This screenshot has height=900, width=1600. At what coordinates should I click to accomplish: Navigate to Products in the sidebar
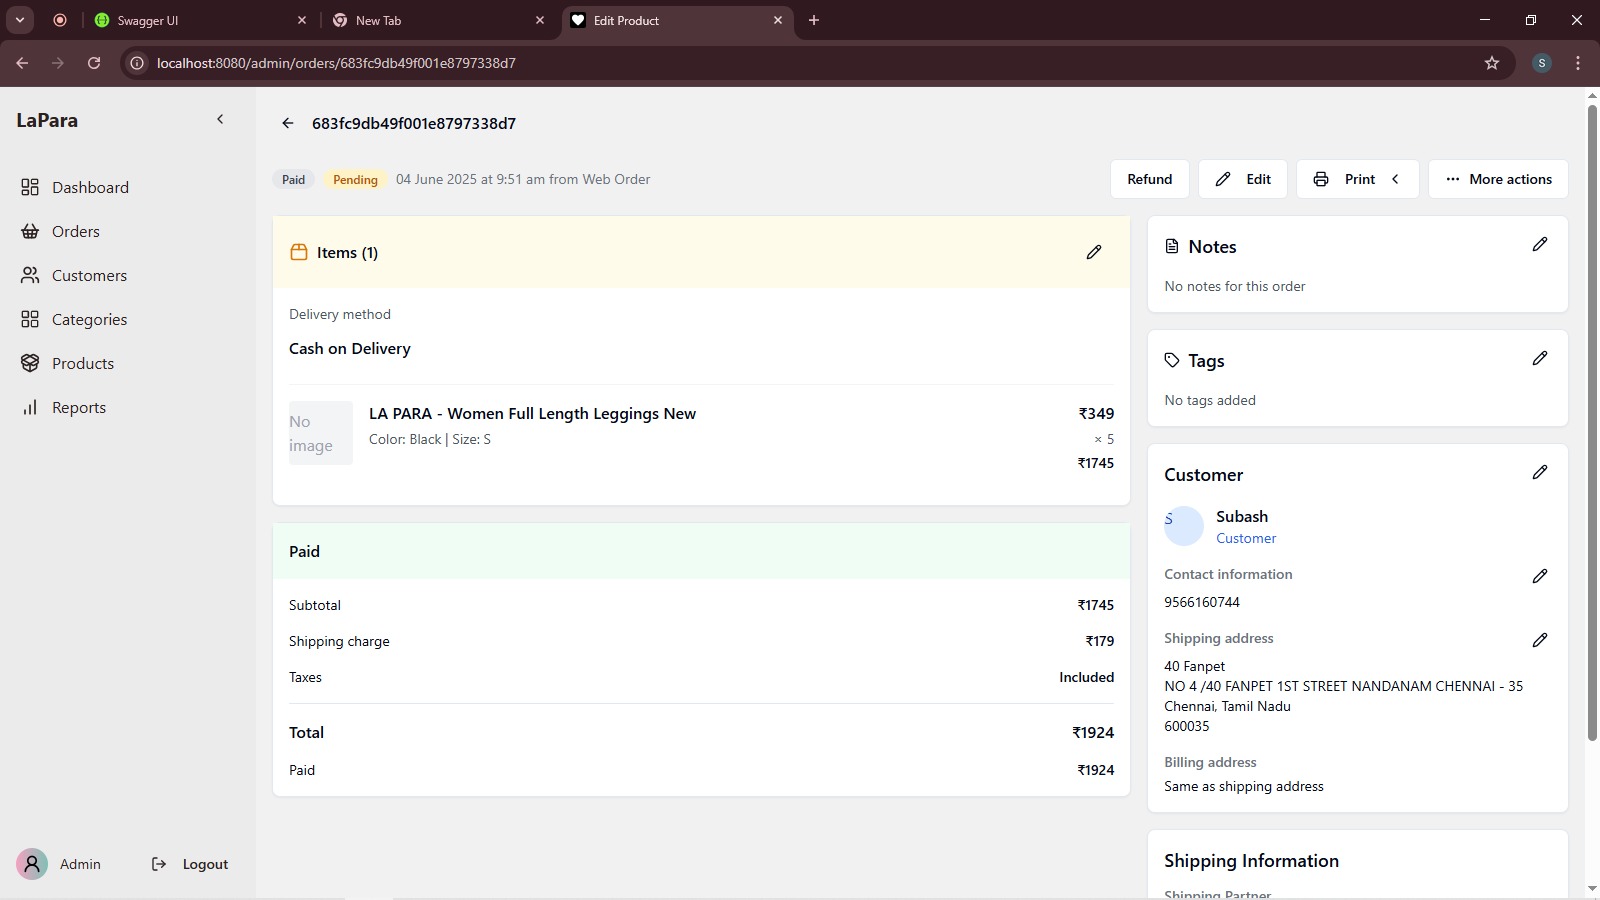[x=82, y=363]
